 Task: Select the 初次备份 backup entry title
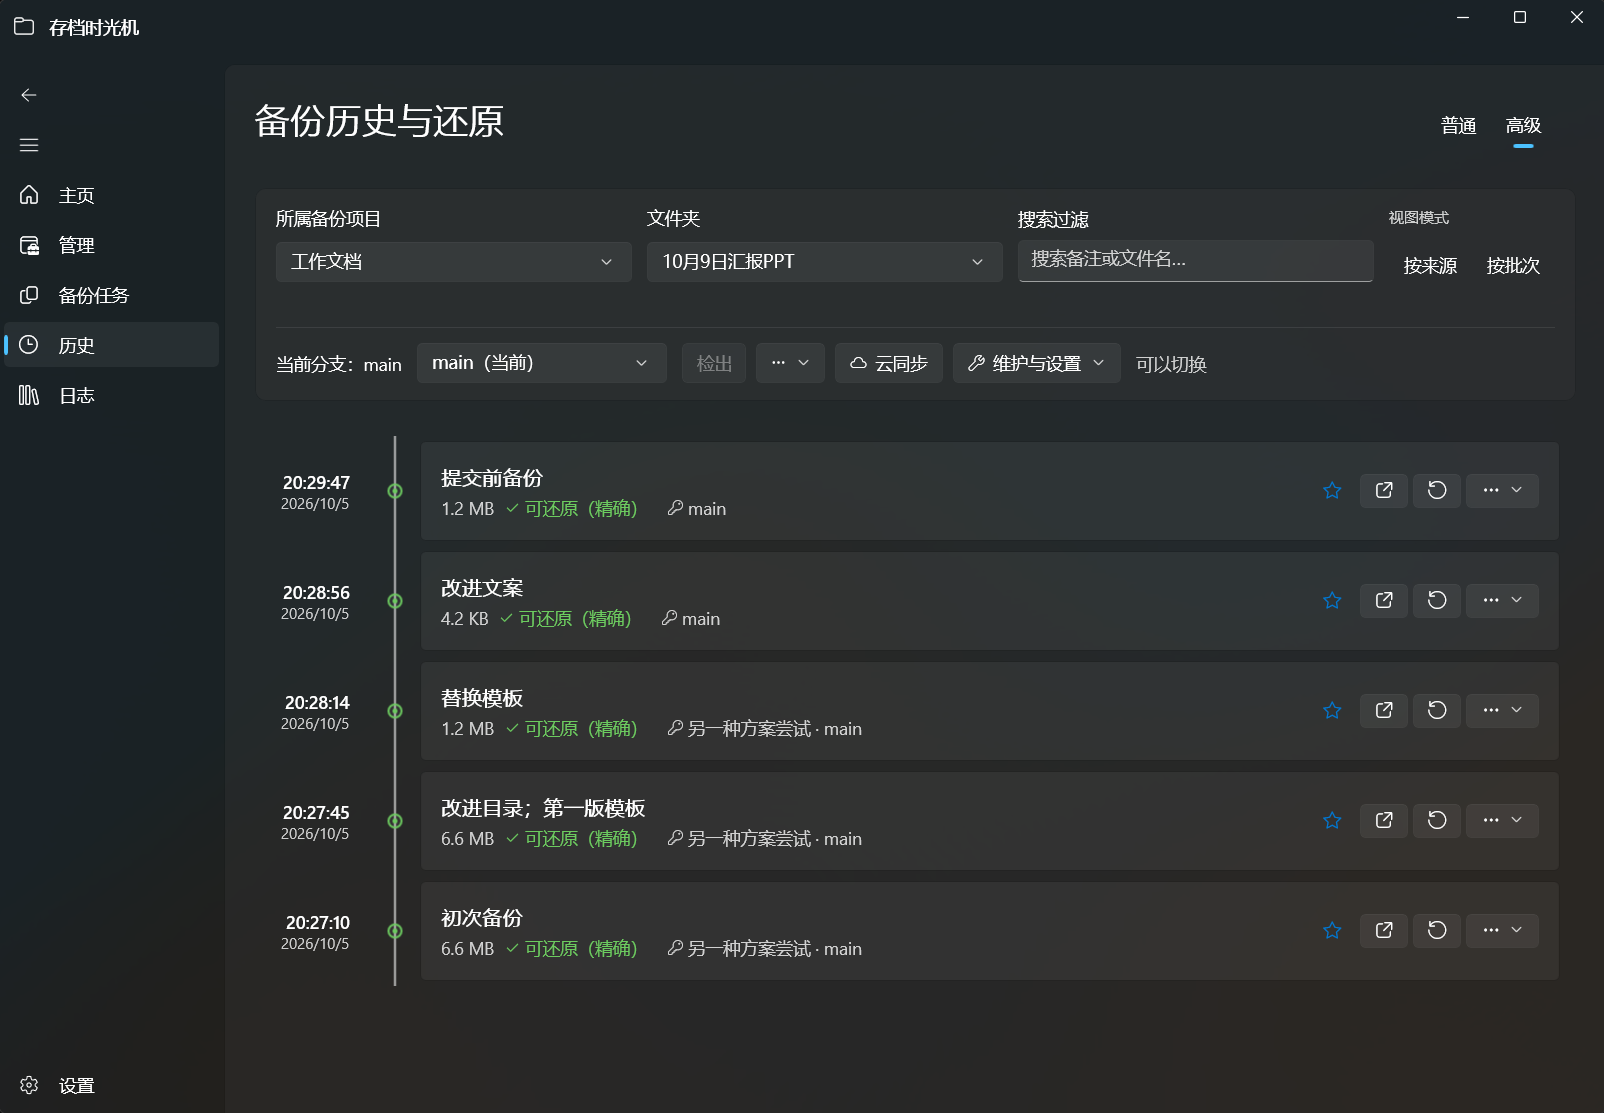click(482, 918)
